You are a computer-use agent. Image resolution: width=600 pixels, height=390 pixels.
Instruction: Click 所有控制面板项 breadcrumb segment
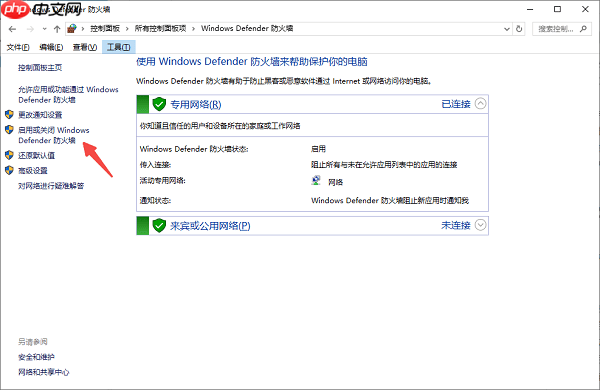[x=160, y=29]
